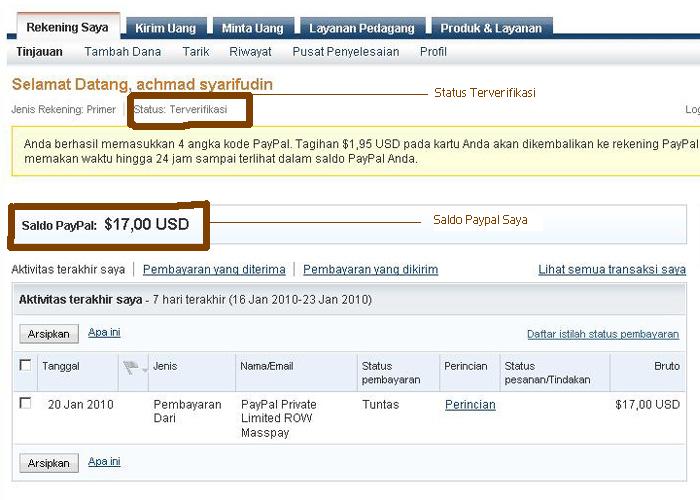Open Daftar istilah status pembayaran link
The width and height of the screenshot is (700, 500).
point(603,334)
